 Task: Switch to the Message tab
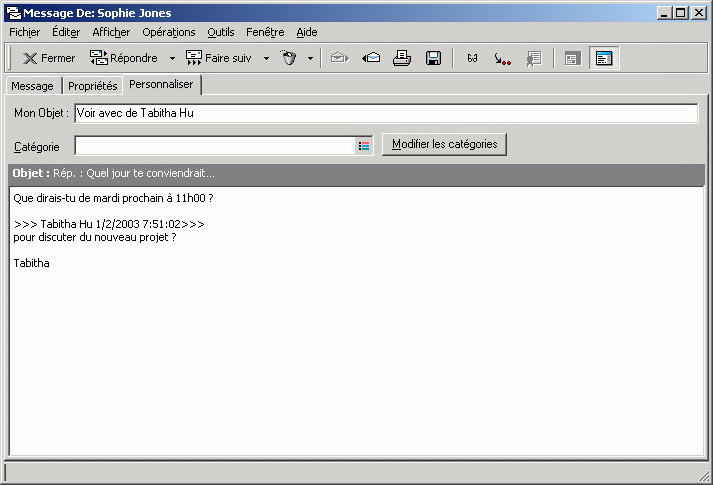click(x=32, y=86)
